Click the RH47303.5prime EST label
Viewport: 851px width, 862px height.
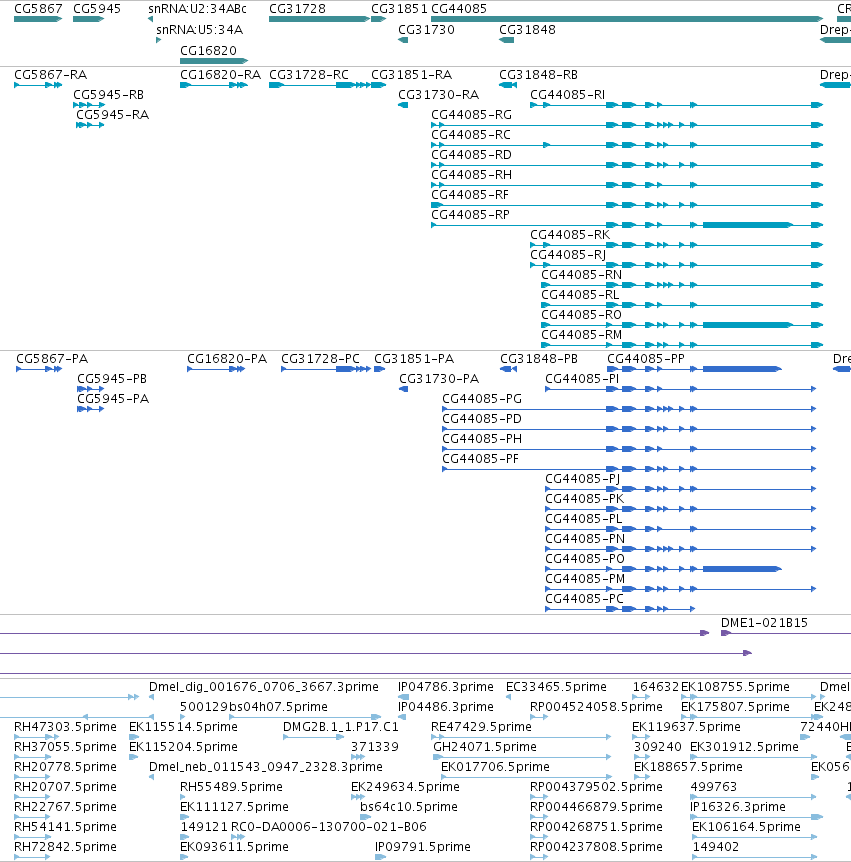(x=65, y=727)
